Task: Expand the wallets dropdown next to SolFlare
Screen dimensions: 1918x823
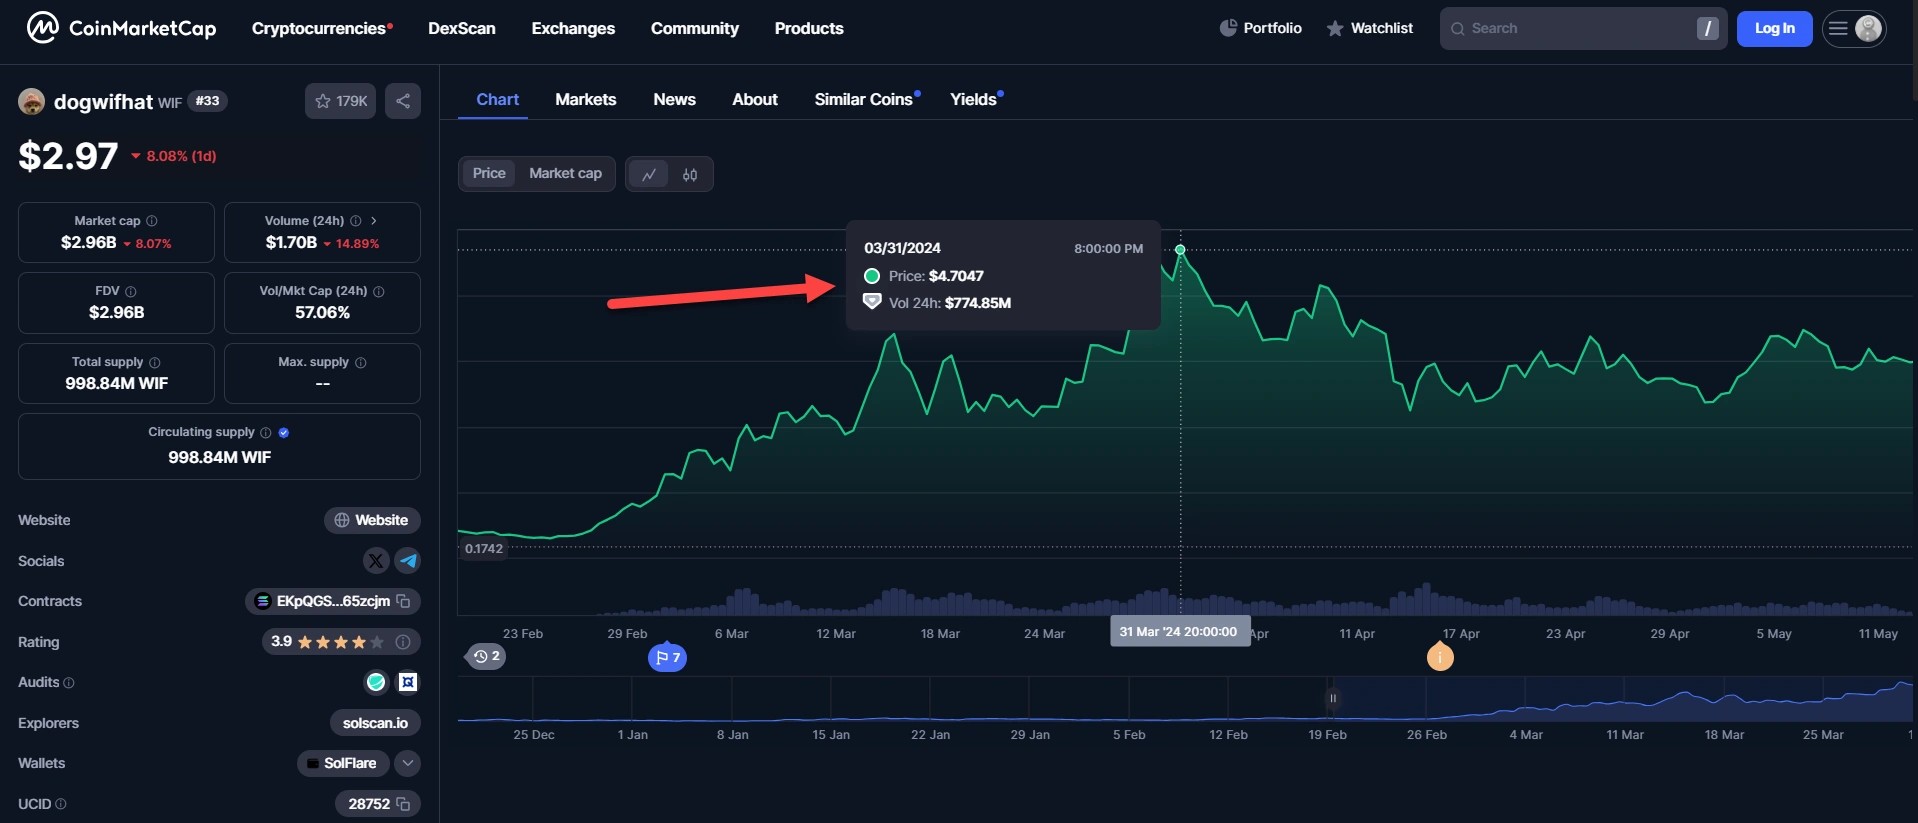Action: (x=407, y=763)
